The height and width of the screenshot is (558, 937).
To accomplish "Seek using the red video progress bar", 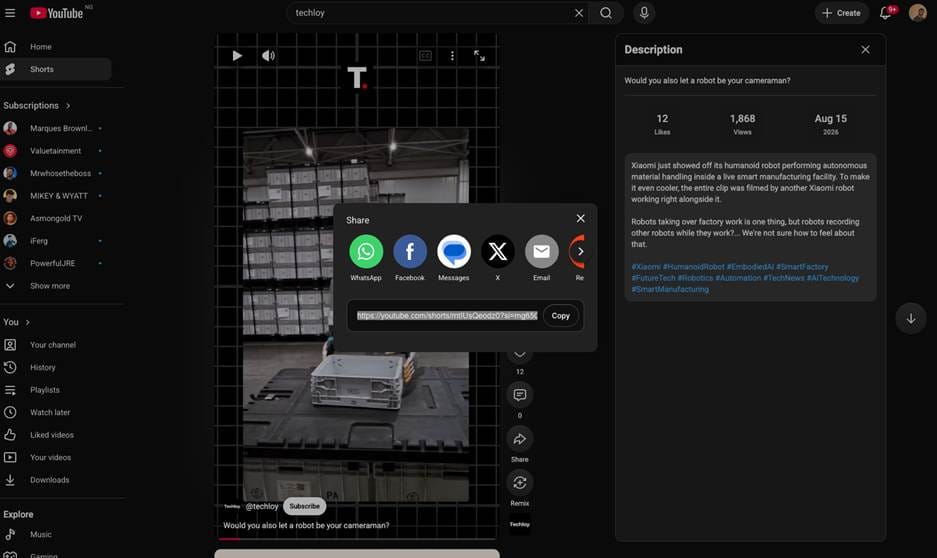I will click(x=357, y=538).
